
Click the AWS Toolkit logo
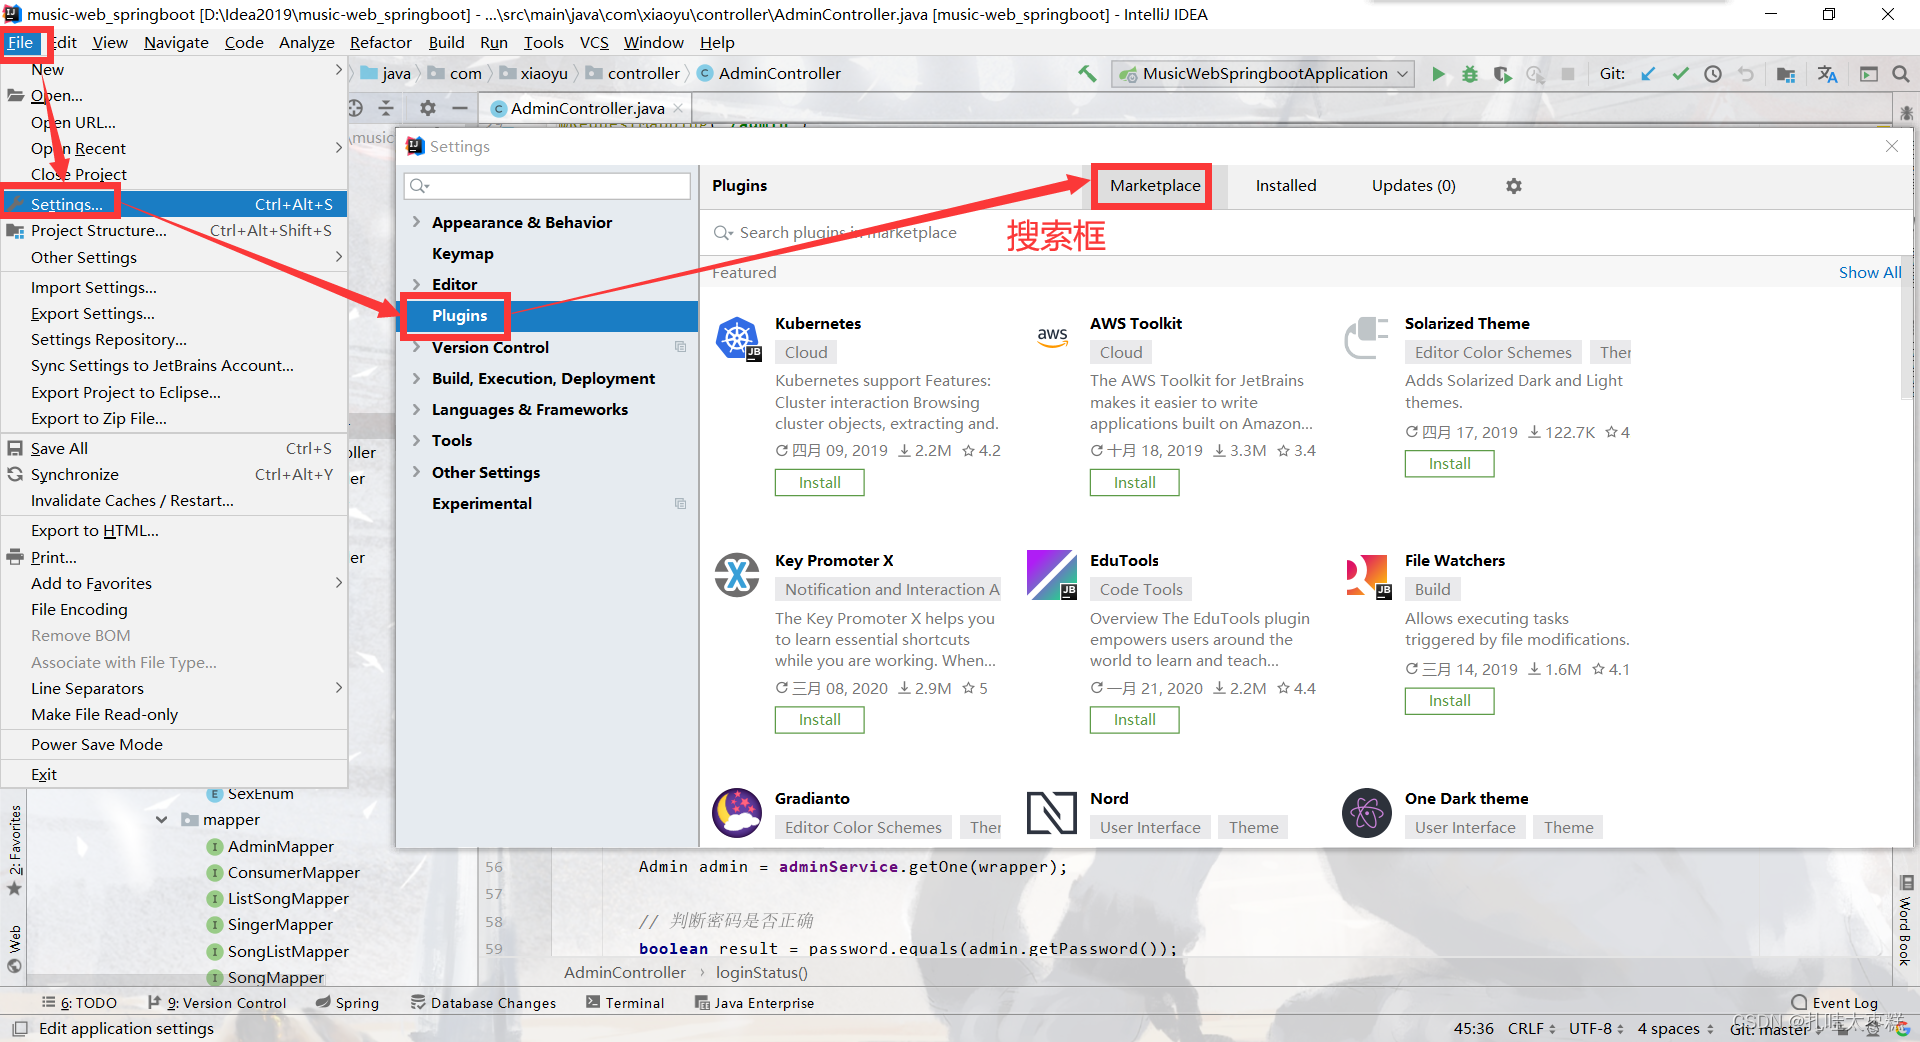(1052, 337)
